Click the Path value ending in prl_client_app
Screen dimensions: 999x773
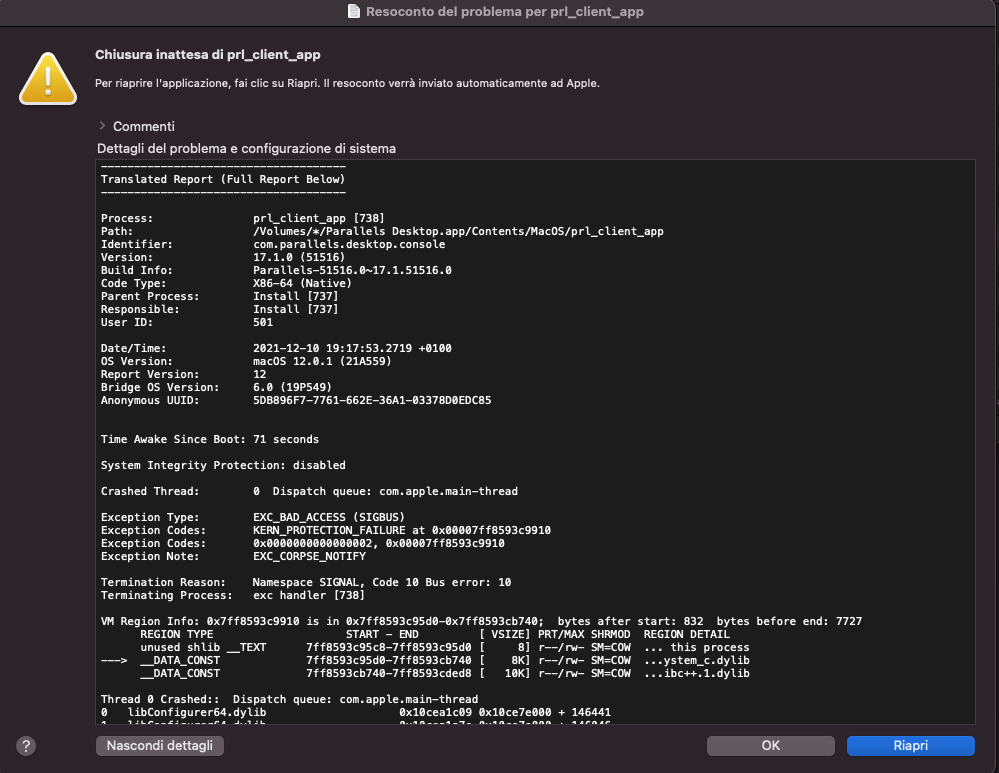458,231
